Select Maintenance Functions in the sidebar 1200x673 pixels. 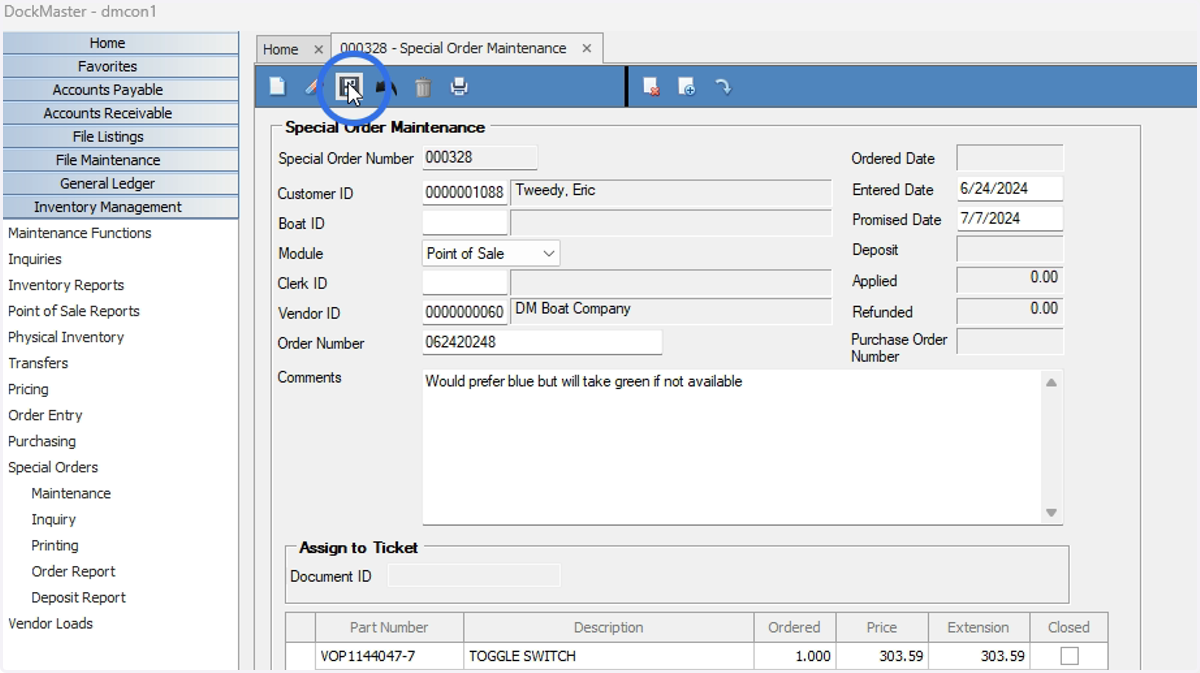[80, 233]
